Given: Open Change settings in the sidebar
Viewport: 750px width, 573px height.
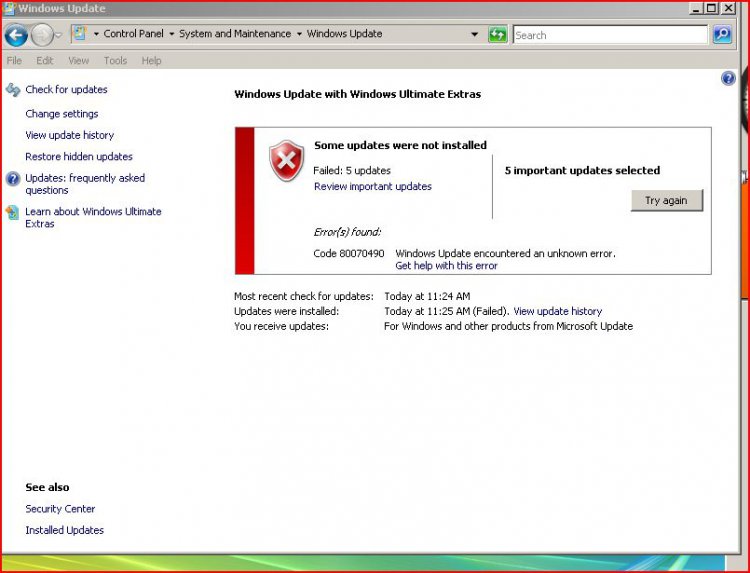Looking at the screenshot, I should [x=62, y=114].
